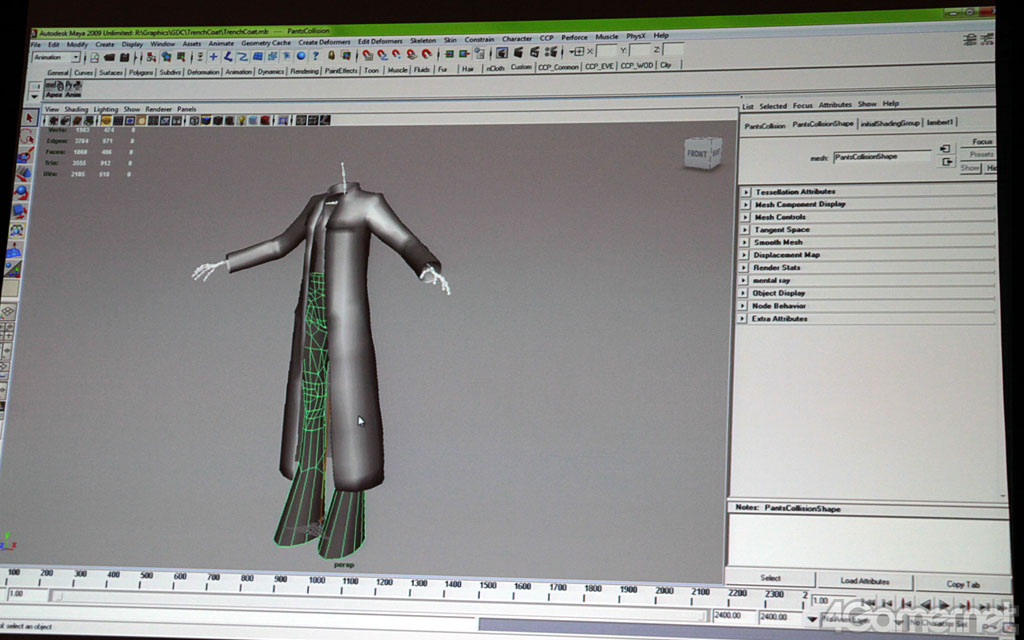
Task: Click the Apex shelf icon
Action: [x=53, y=88]
